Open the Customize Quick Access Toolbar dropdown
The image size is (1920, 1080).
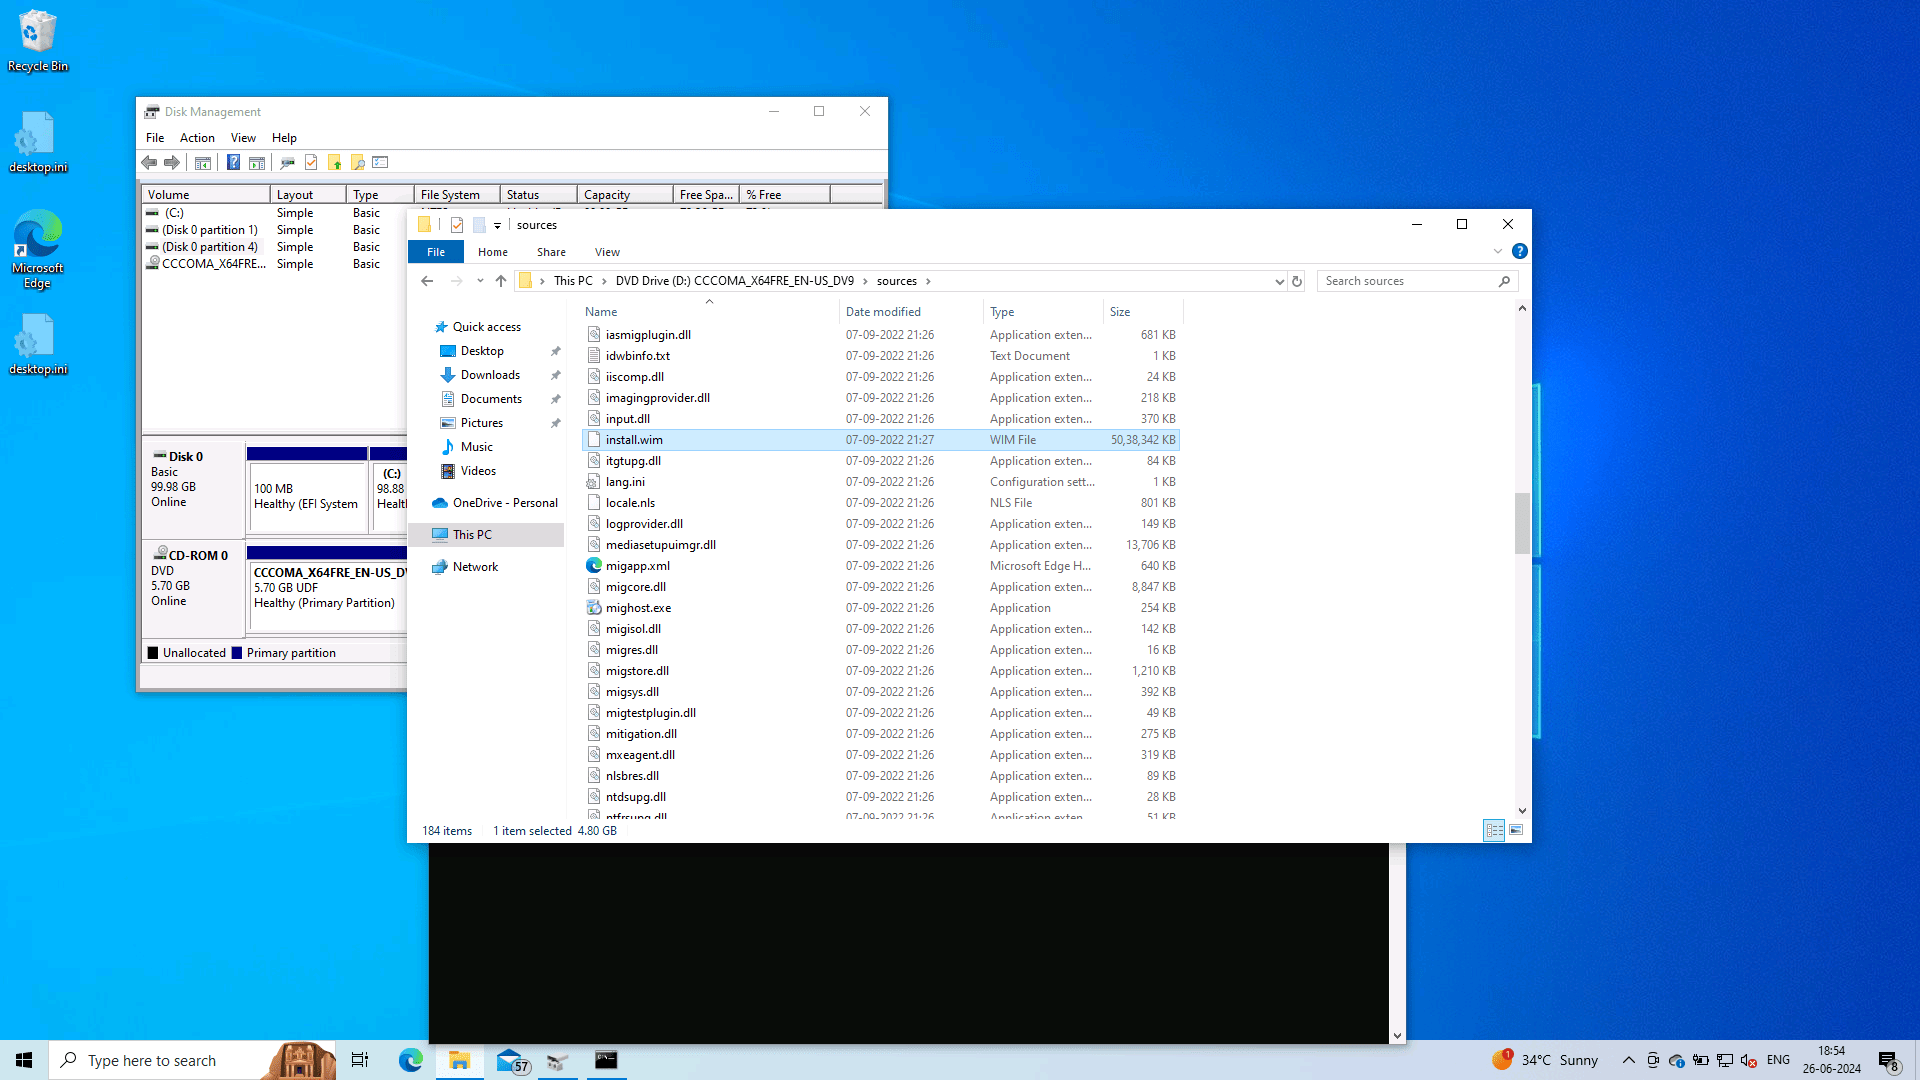(x=497, y=224)
